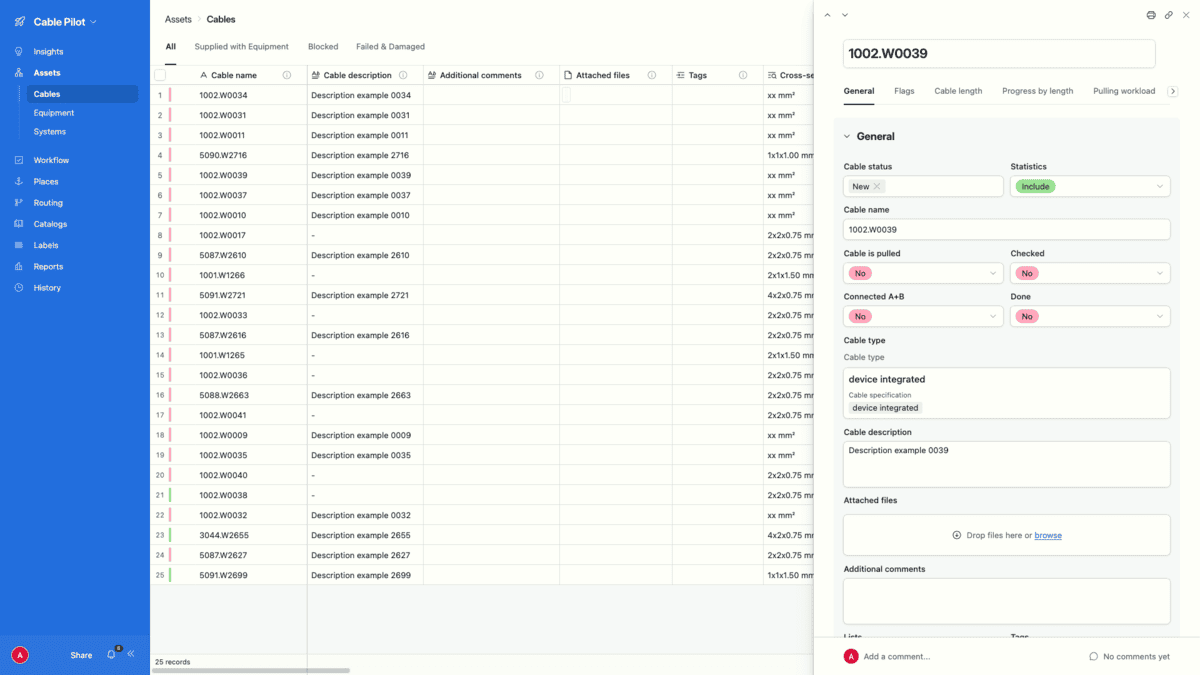Image resolution: width=1200 pixels, height=675 pixels.
Task: Click the Cable description text area
Action: [x=1006, y=464]
